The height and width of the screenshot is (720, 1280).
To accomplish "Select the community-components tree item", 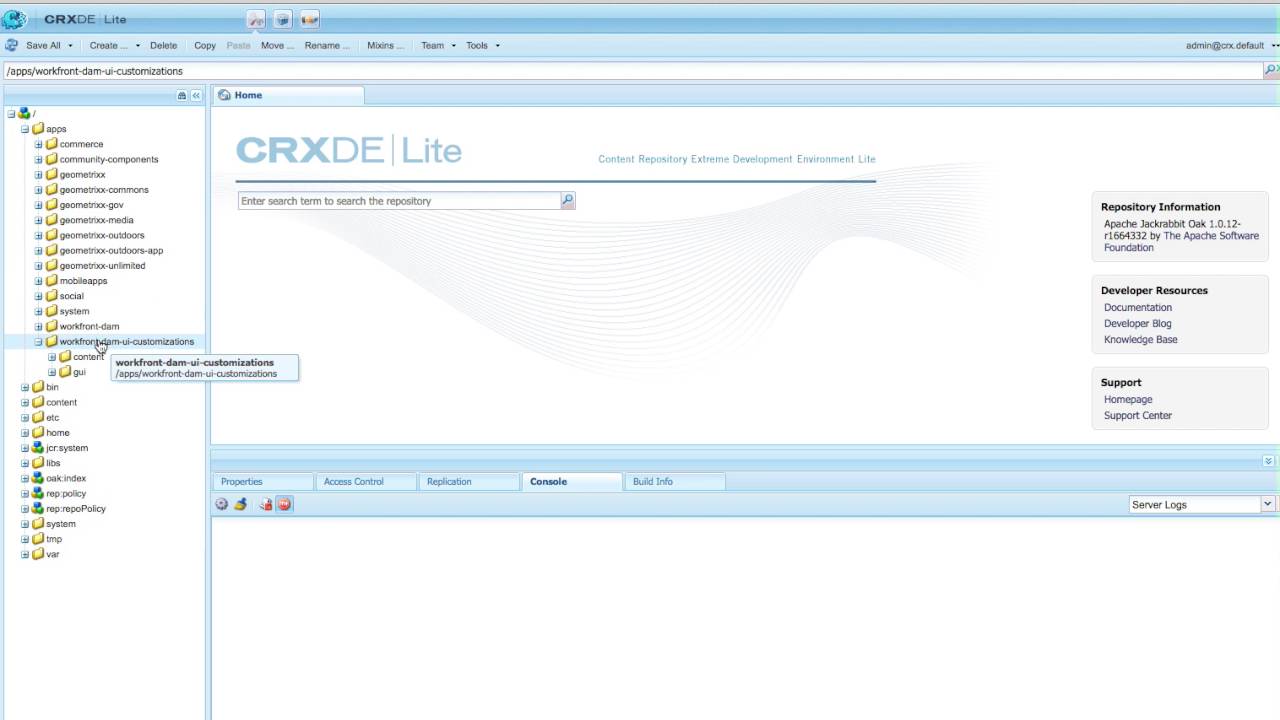I will (108, 159).
